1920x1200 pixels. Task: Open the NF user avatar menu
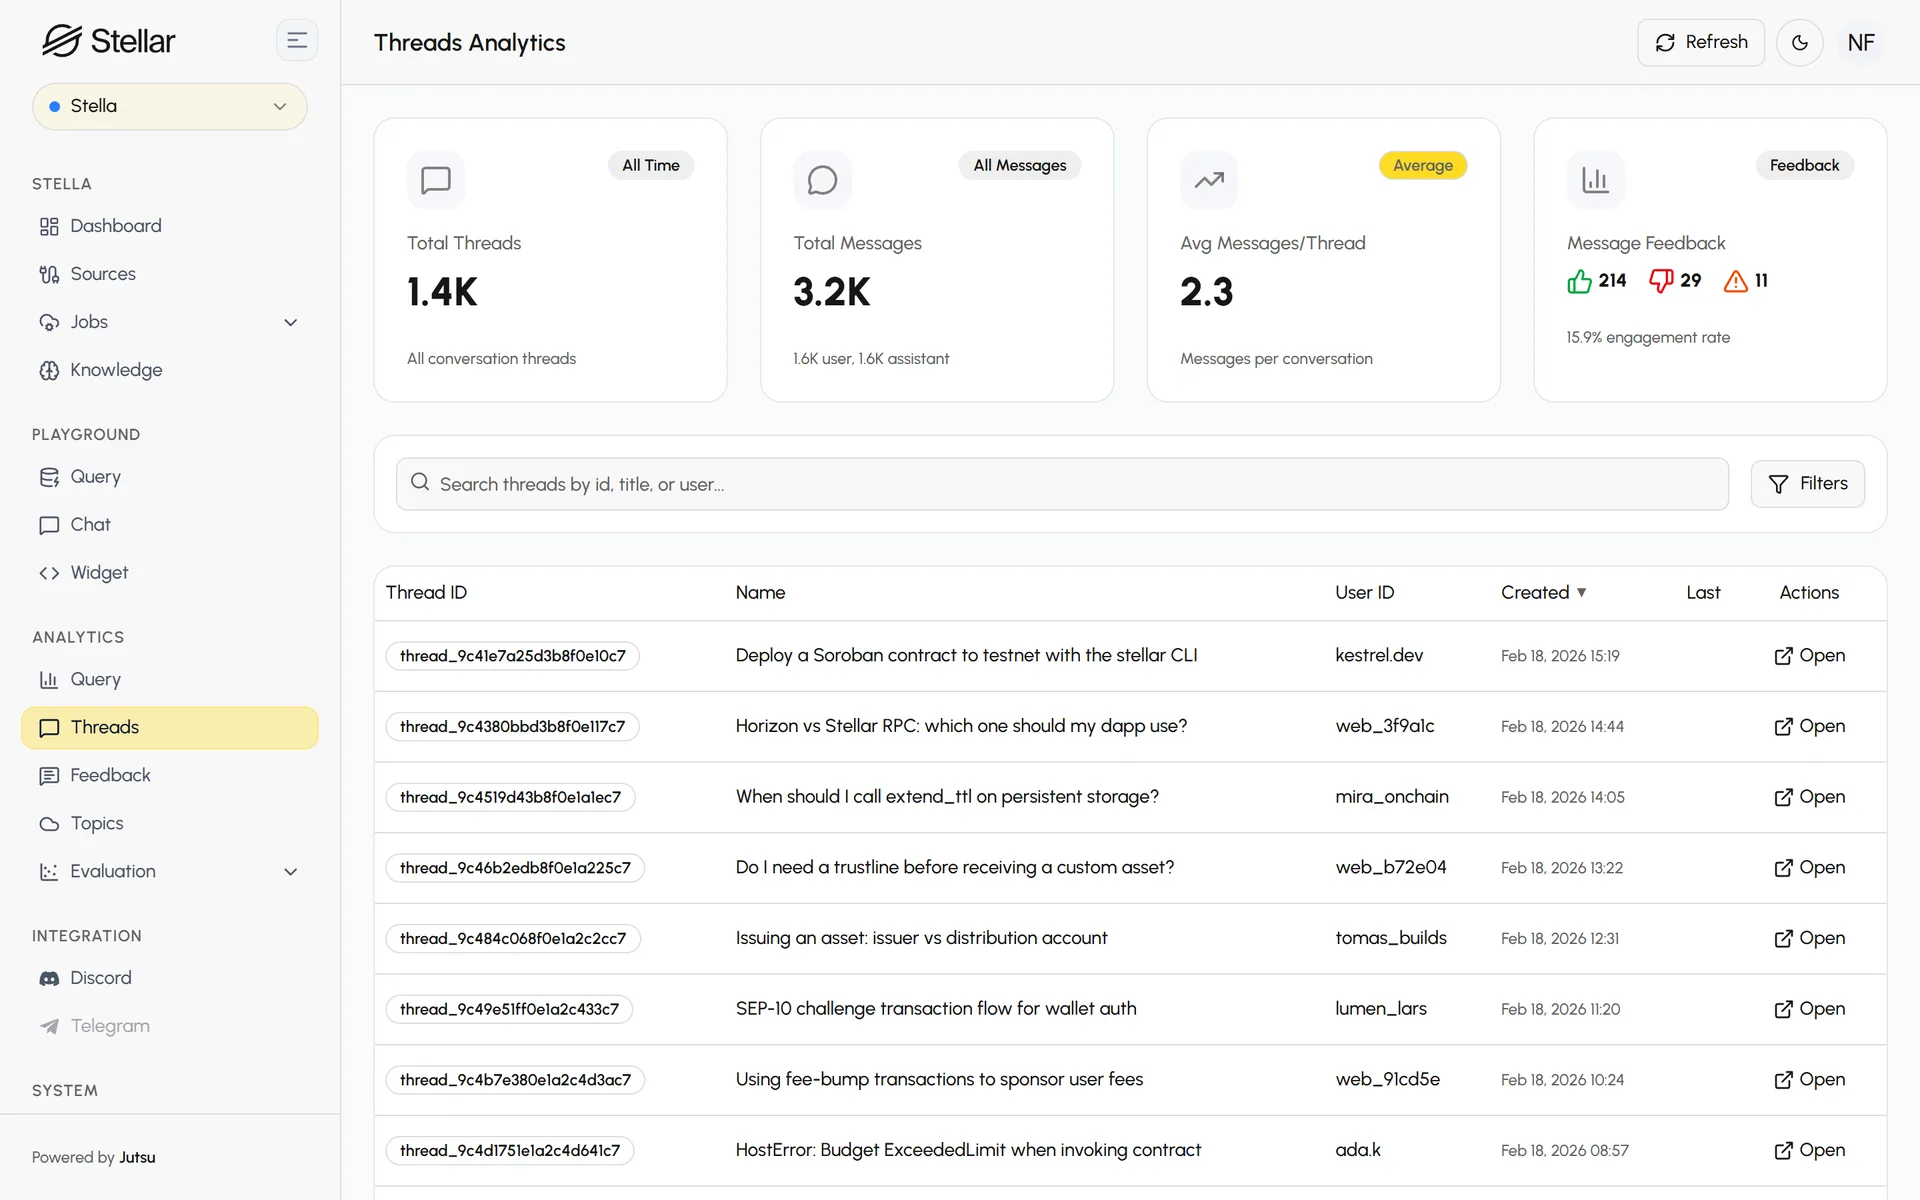click(x=1860, y=43)
